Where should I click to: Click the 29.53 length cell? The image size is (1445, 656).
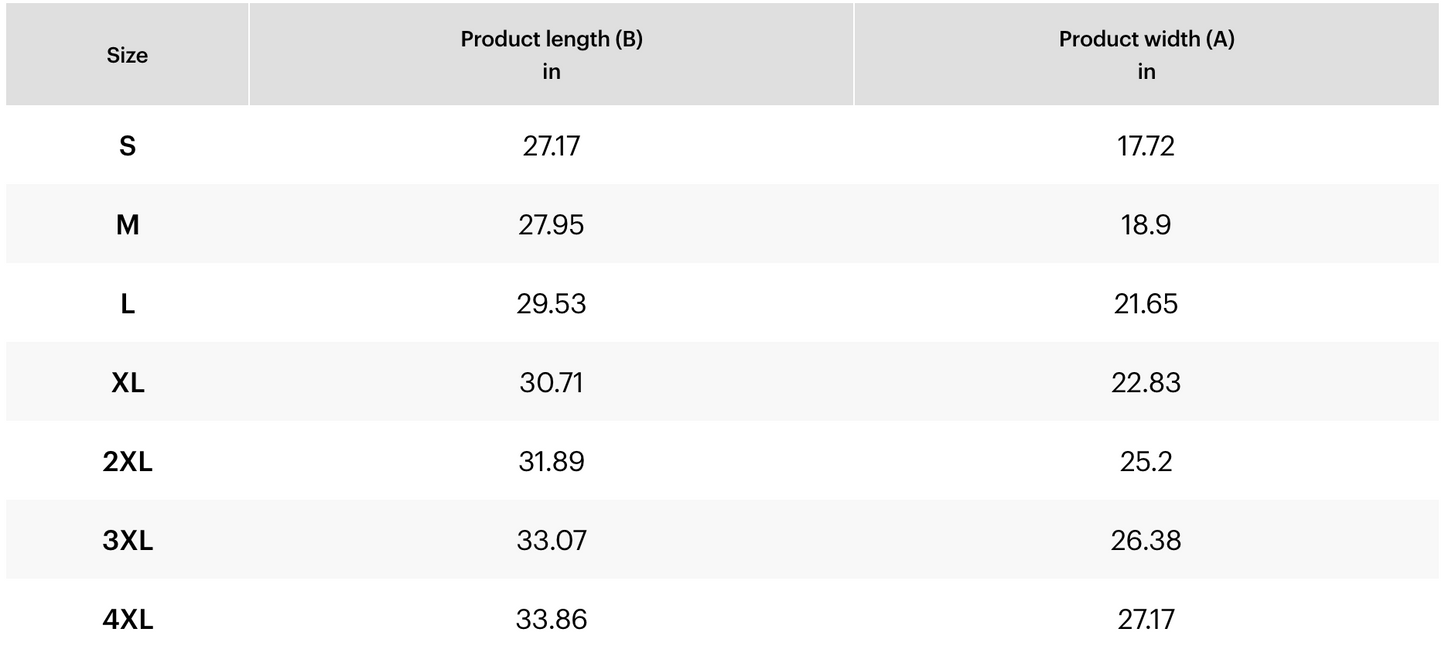(551, 304)
